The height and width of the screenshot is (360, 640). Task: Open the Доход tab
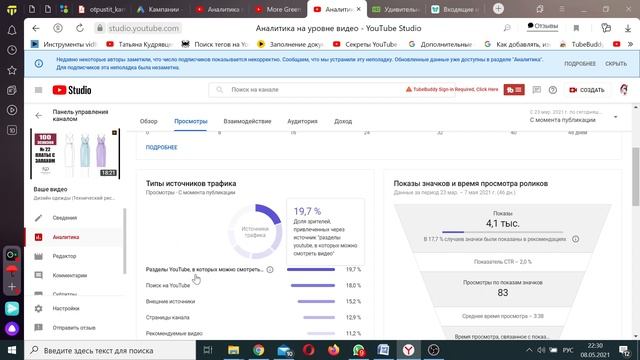pos(343,121)
